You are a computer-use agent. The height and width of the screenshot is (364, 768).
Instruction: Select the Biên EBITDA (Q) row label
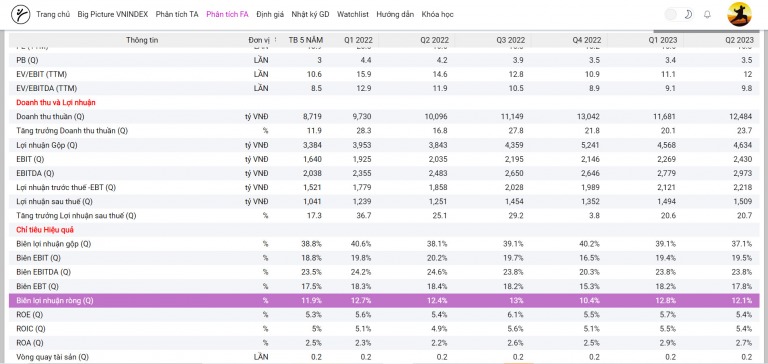click(43, 272)
